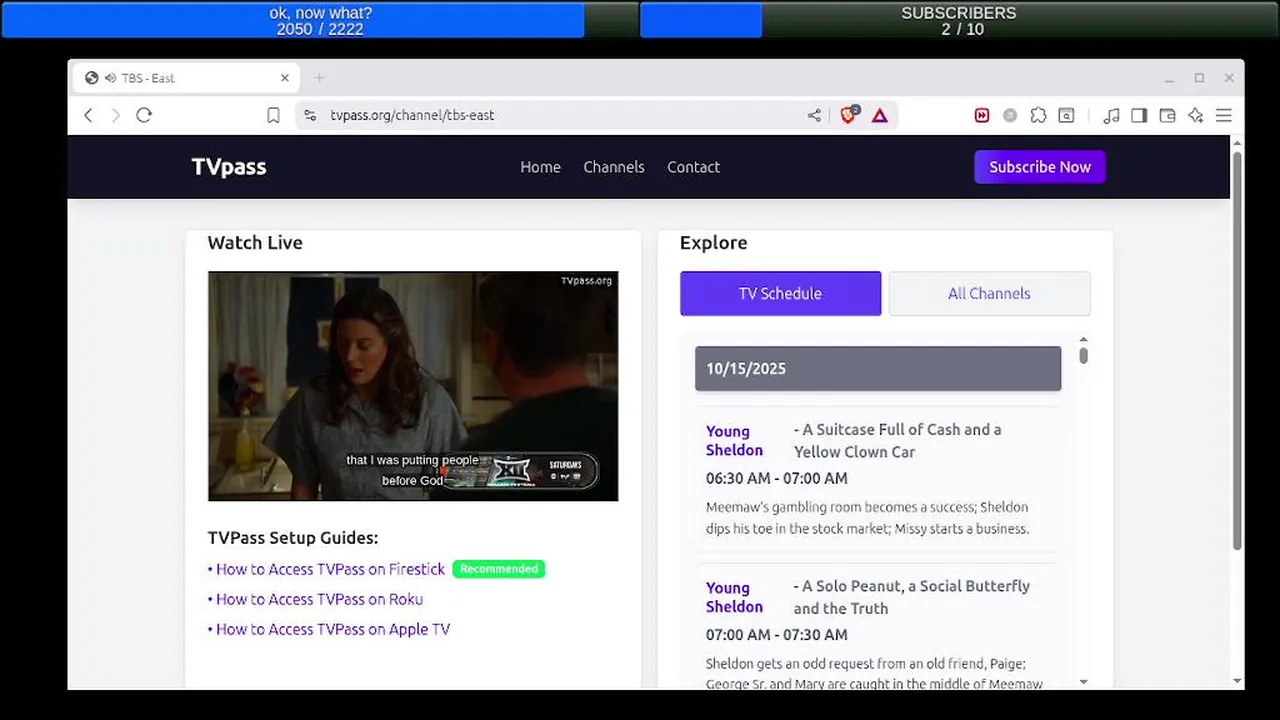Toggle the browser sidebar panel icon
This screenshot has width=1280, height=720.
(1139, 115)
